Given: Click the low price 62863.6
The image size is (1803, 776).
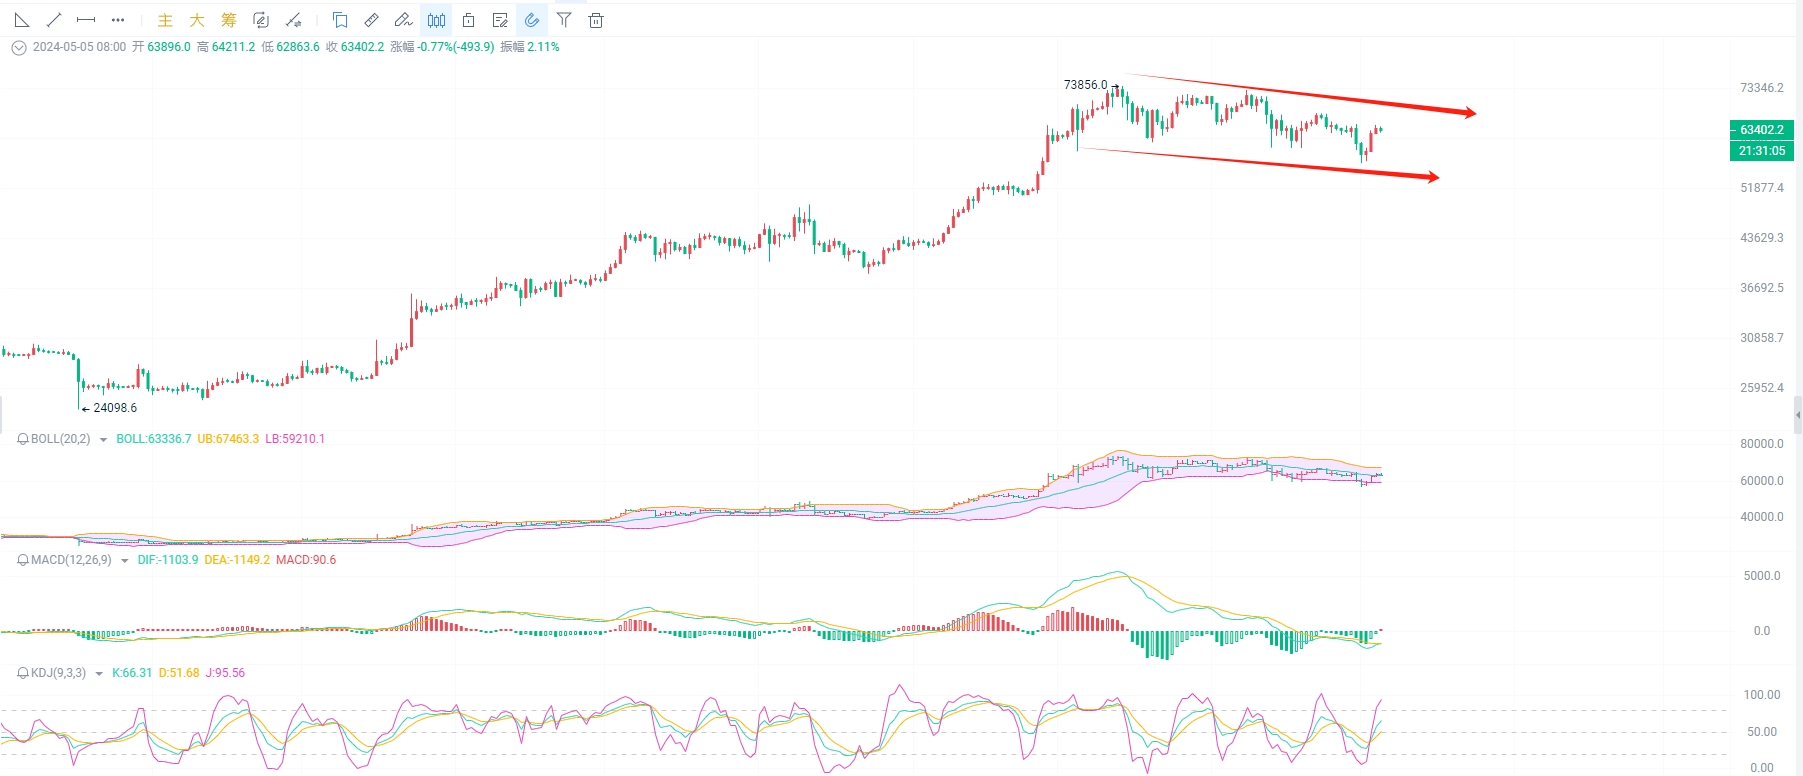Looking at the screenshot, I should tap(298, 47).
